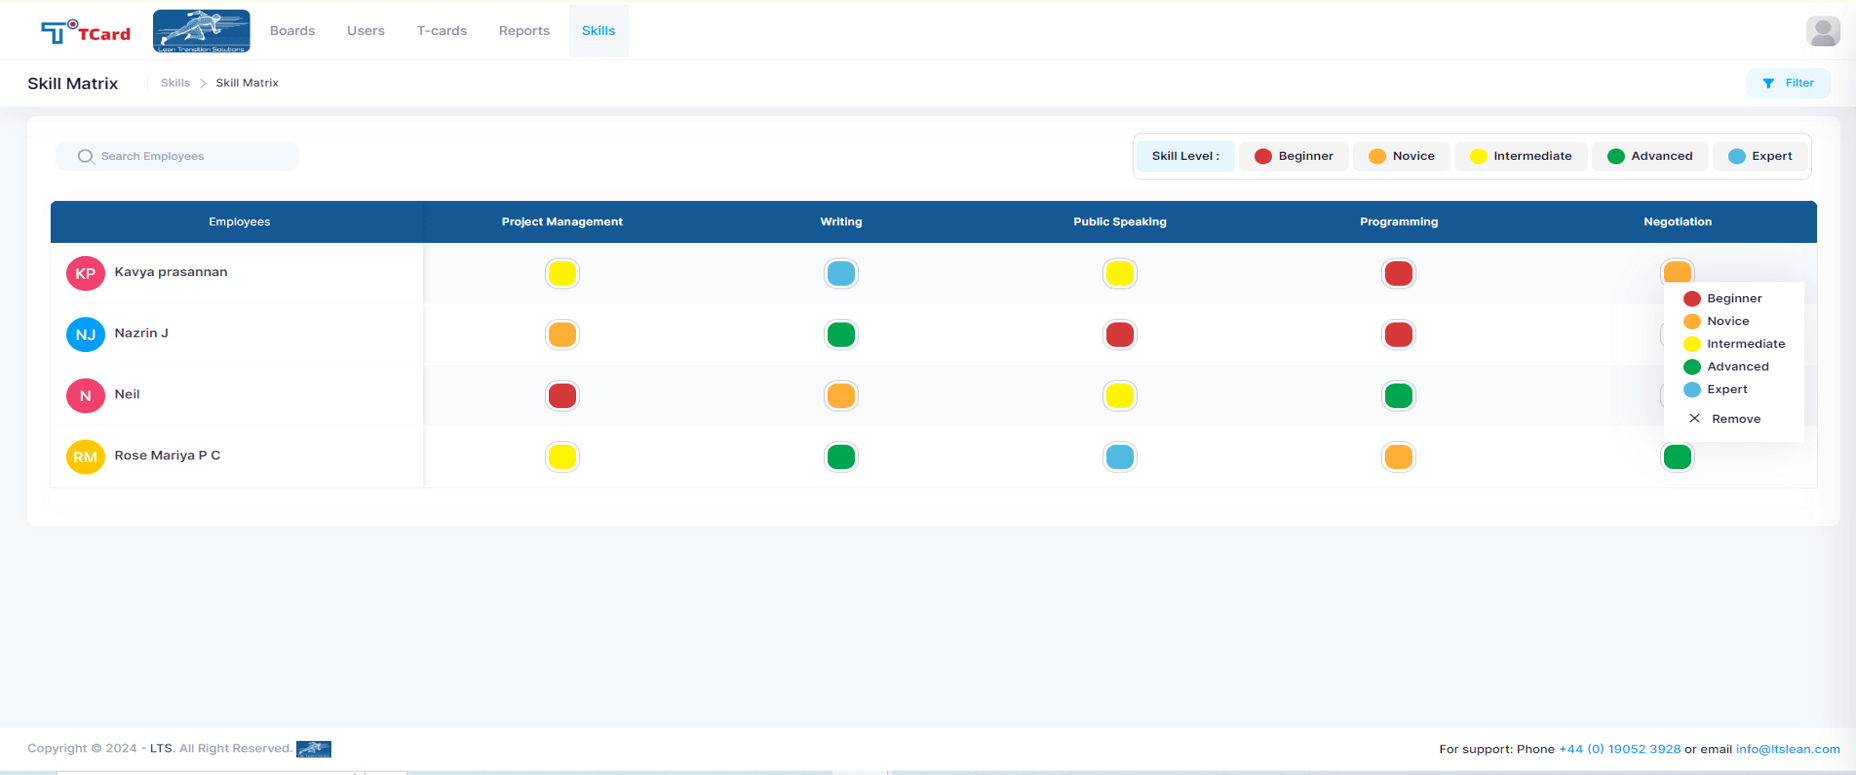Viewport: 1856px width, 775px height.
Task: Click the info@ltslean.com email link
Action: (1787, 749)
